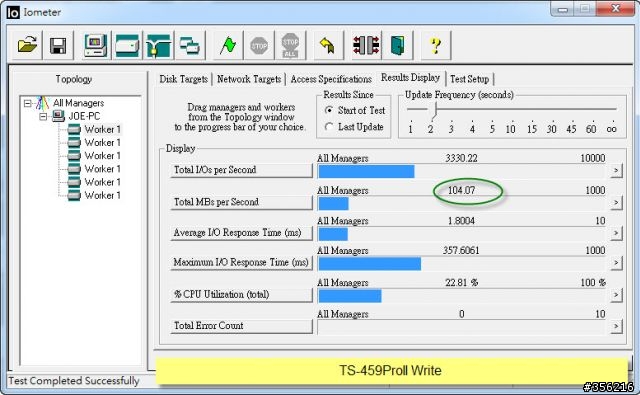This screenshot has width=640, height=395.
Task: Select Results Since Last Update
Action: coord(329,127)
